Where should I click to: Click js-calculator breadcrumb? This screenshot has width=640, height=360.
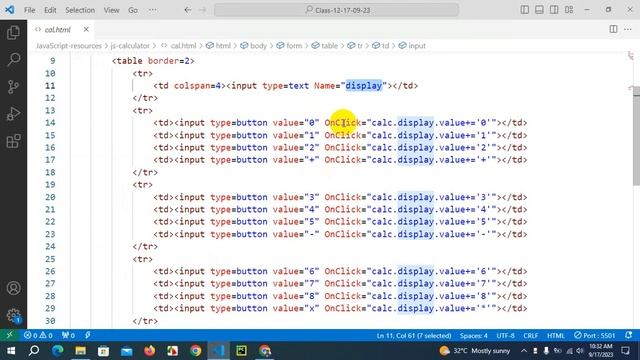130,46
